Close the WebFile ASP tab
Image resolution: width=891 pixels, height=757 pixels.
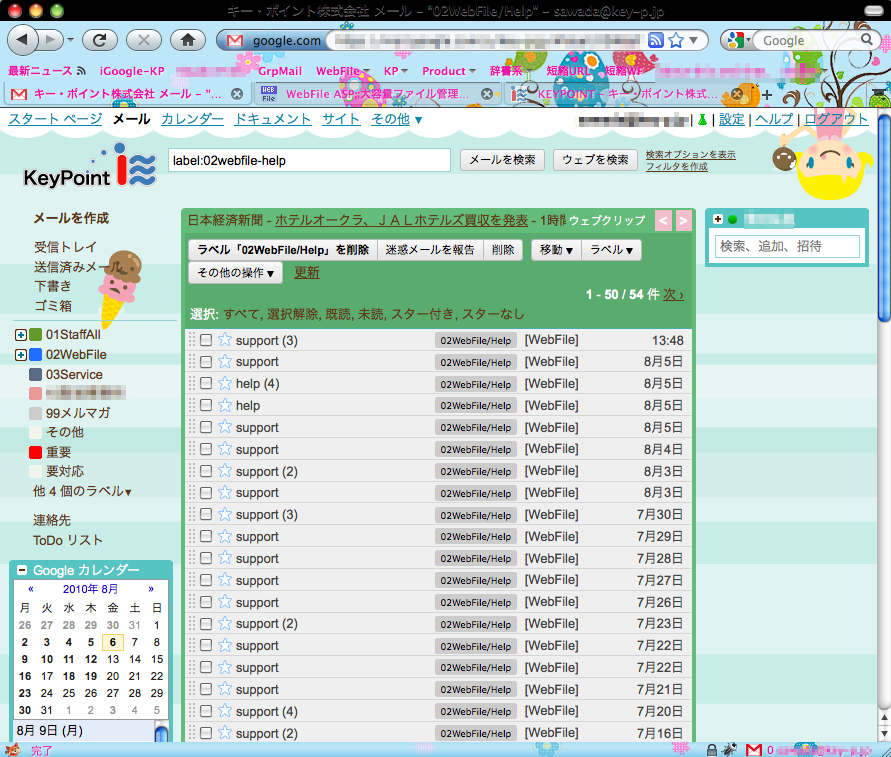click(486, 94)
